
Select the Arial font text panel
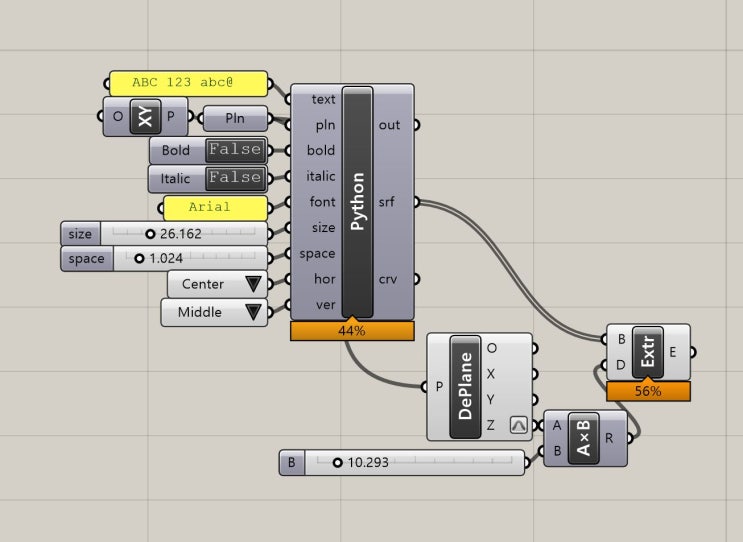(x=215, y=208)
